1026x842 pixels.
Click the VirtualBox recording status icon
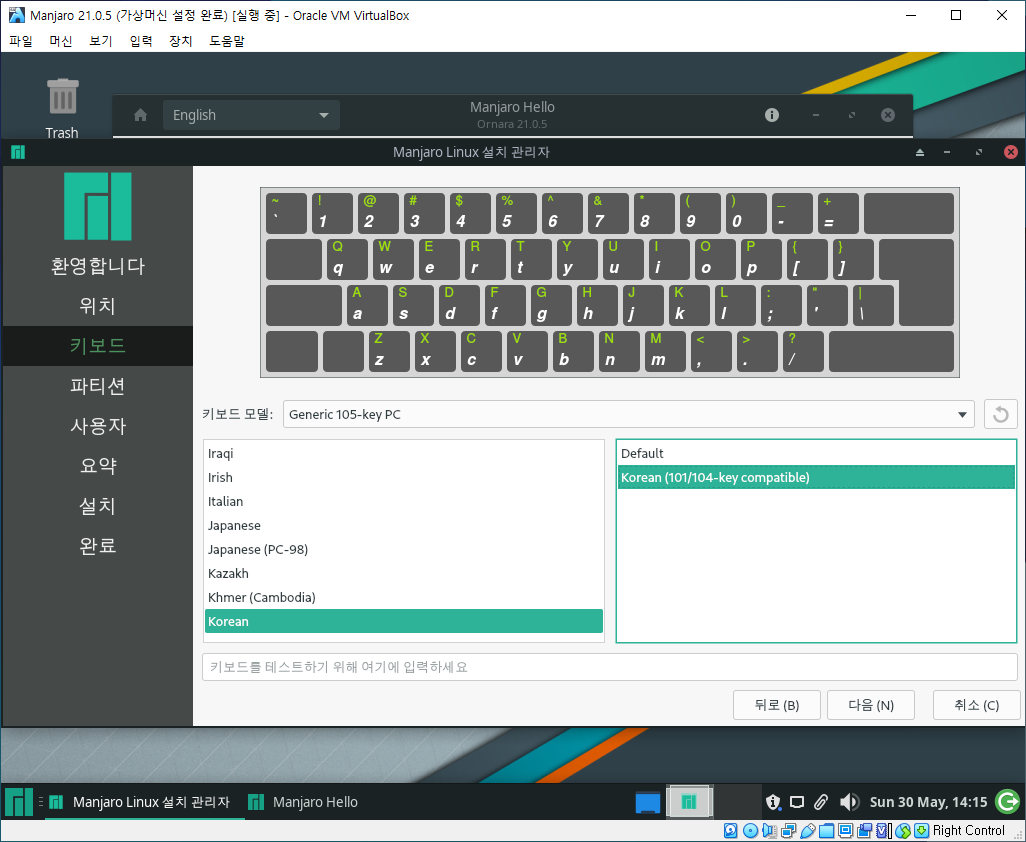click(864, 831)
